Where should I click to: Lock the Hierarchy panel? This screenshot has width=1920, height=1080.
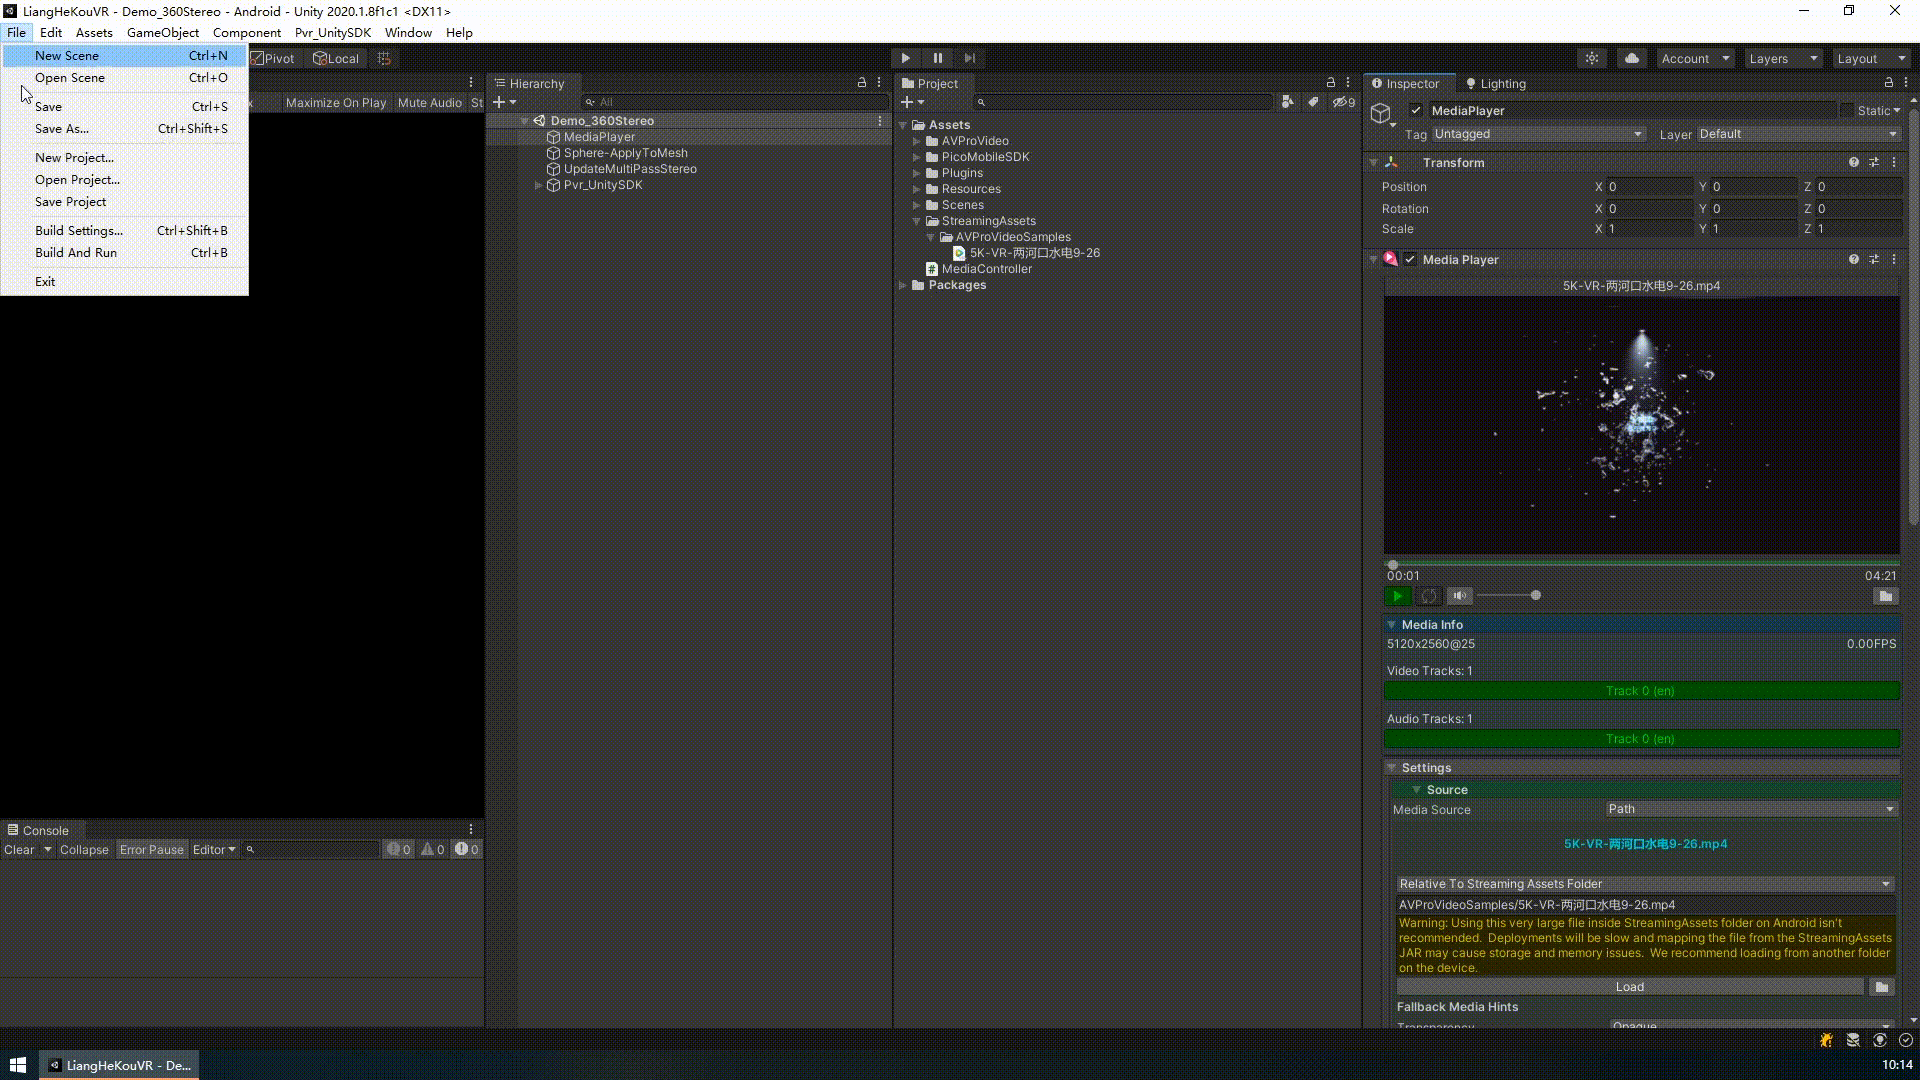coord(861,83)
